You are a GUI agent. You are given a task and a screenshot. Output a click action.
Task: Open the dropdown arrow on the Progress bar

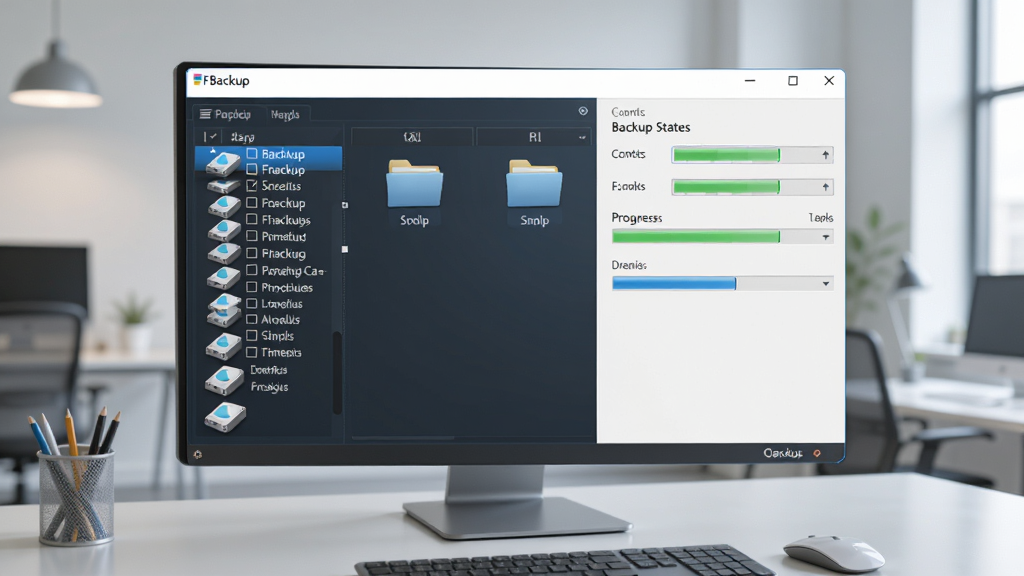coord(825,237)
